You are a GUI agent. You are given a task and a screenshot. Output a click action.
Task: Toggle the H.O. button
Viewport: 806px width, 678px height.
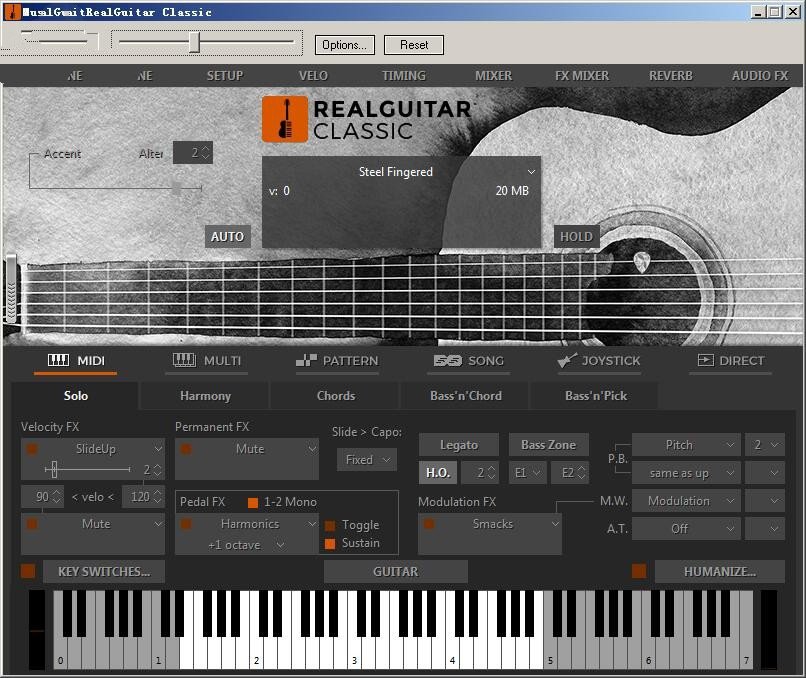(x=438, y=472)
